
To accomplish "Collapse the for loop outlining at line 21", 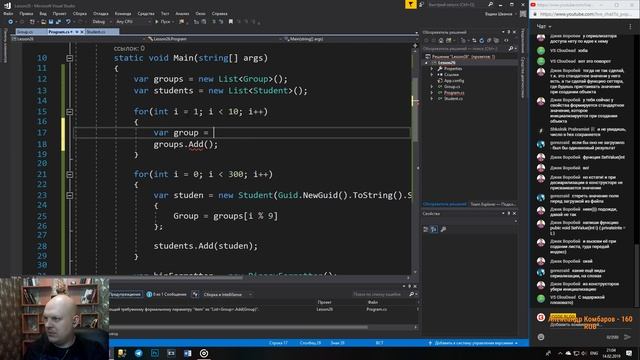I will [x=69, y=175].
